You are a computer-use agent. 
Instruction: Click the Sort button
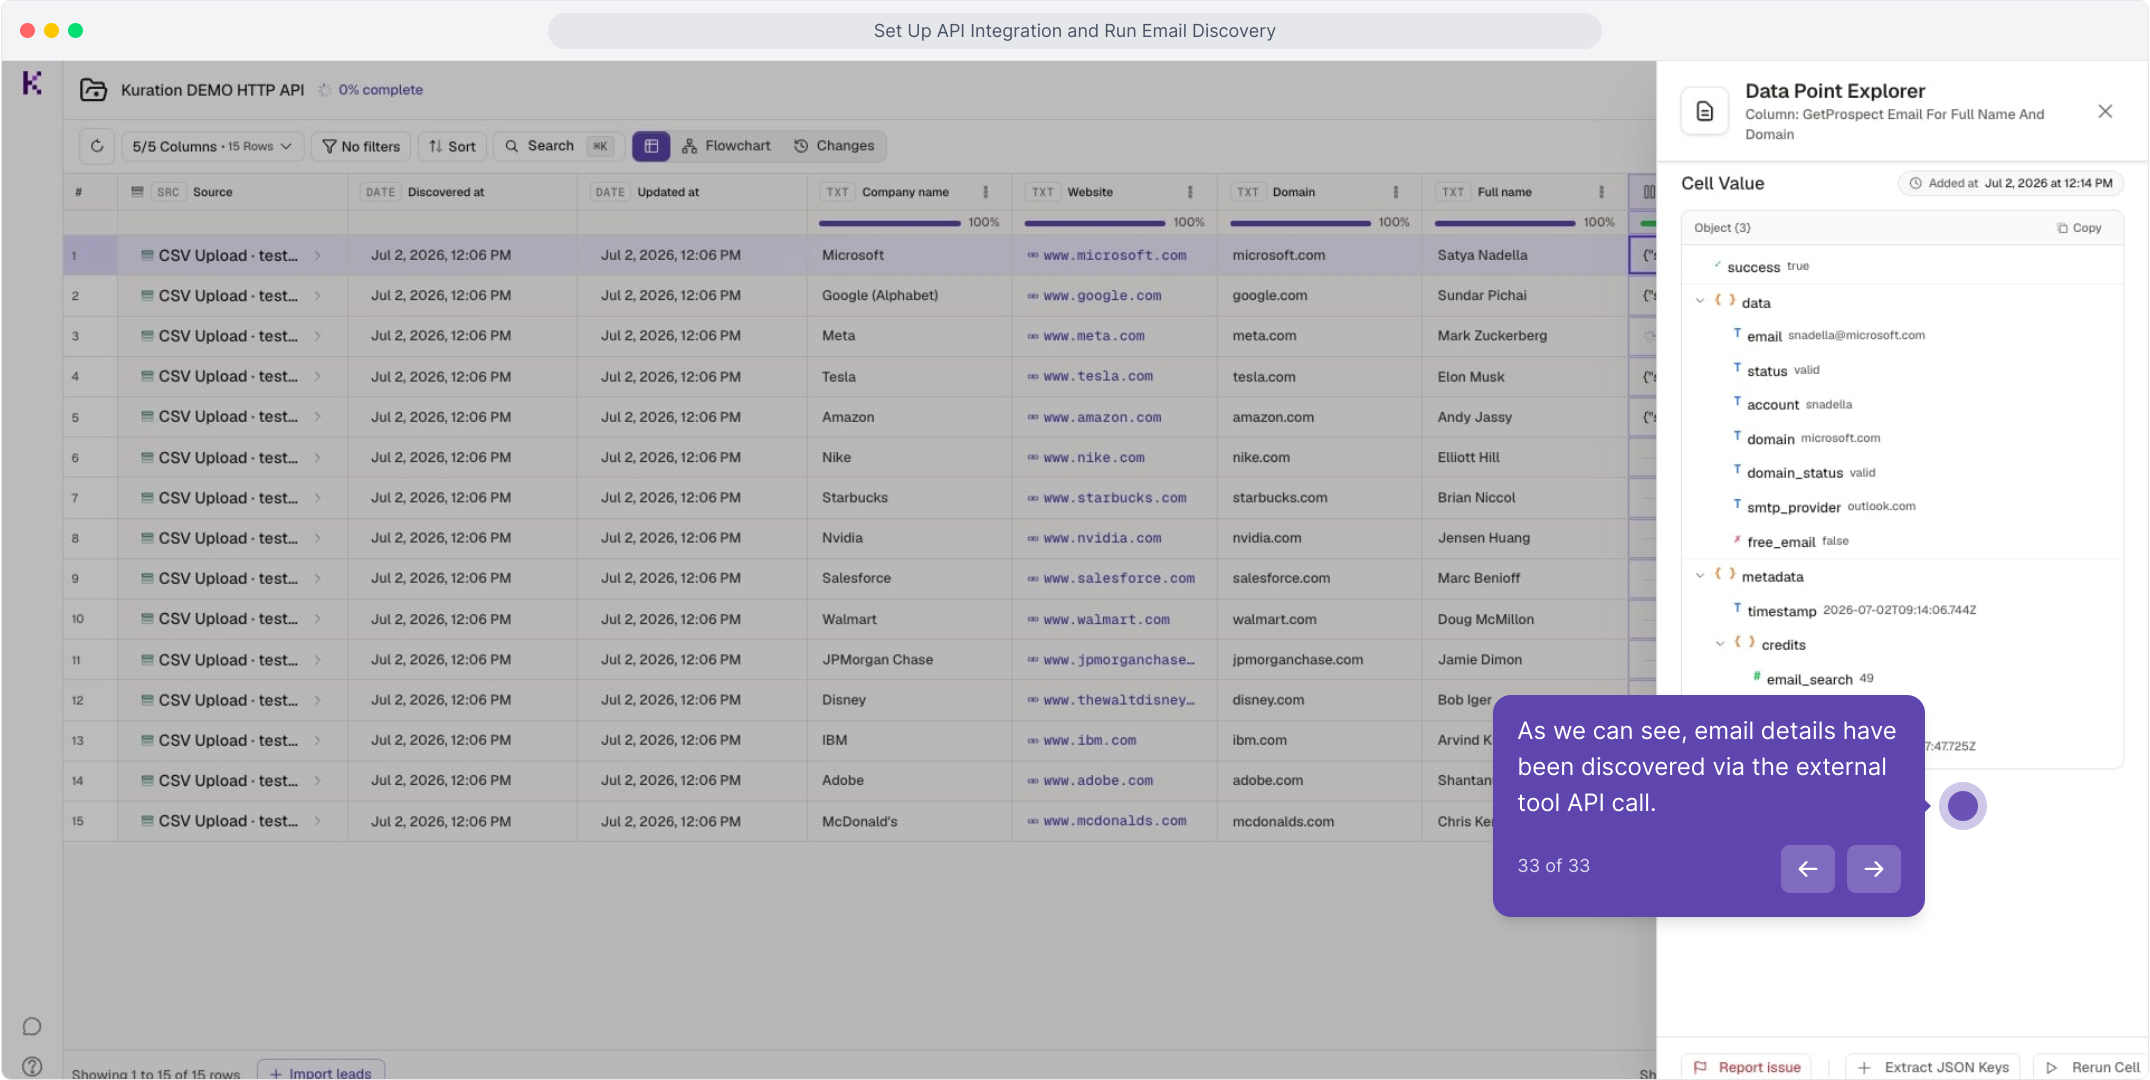point(452,146)
